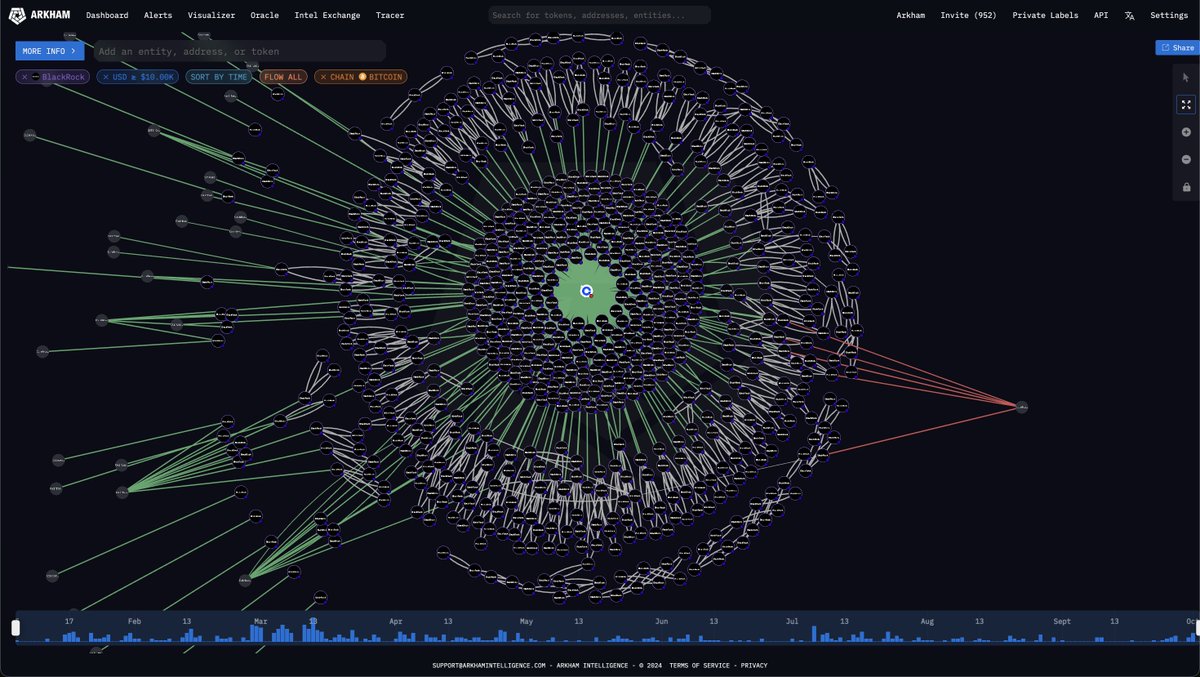Image resolution: width=1200 pixels, height=677 pixels.
Task: Click the Share button
Action: point(1177,47)
